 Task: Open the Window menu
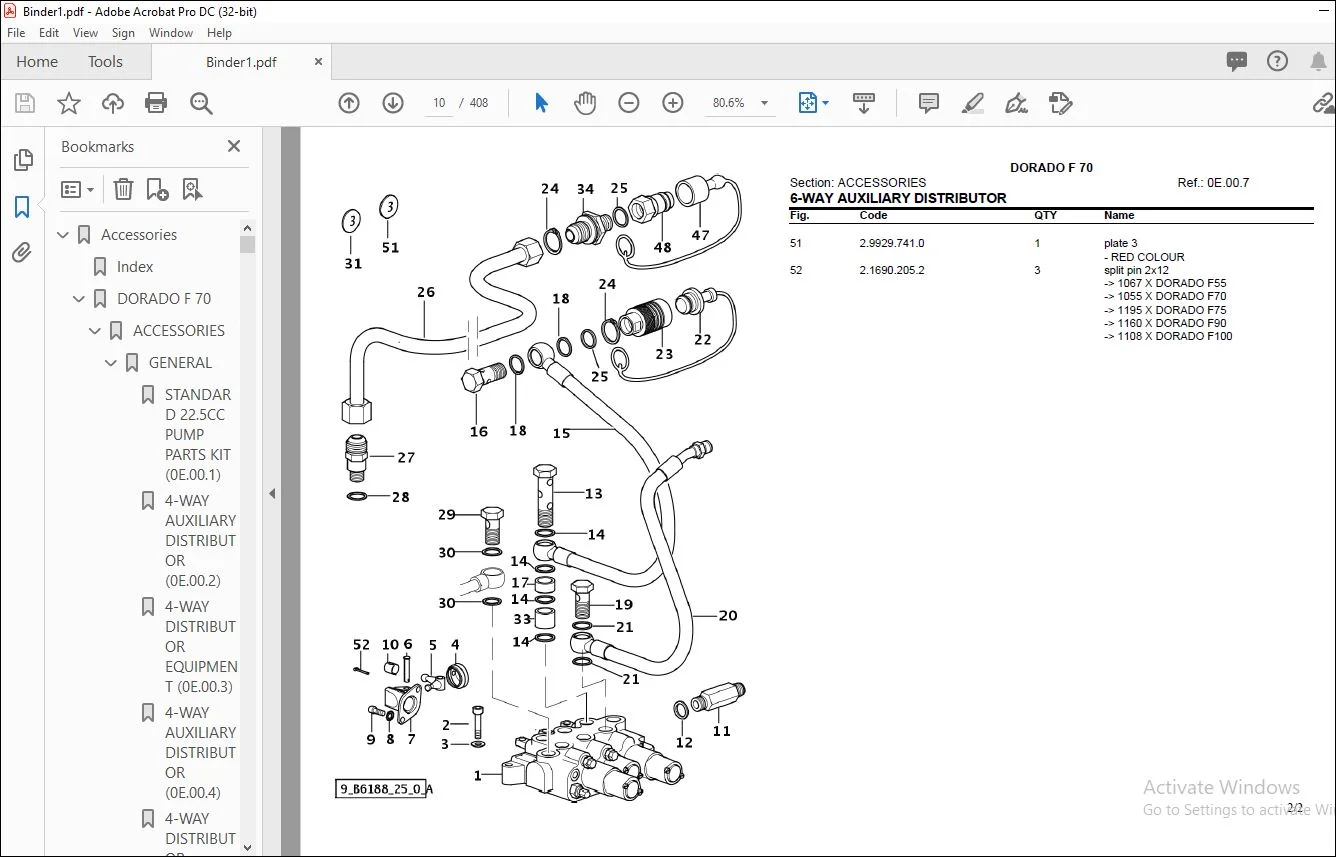(x=171, y=33)
